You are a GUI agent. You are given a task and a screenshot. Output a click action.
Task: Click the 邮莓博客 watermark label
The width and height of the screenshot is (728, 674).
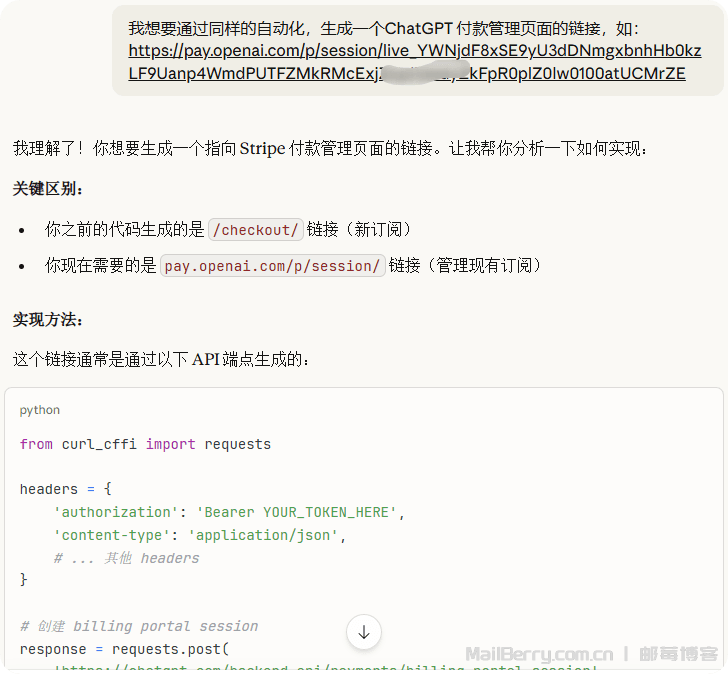679,655
